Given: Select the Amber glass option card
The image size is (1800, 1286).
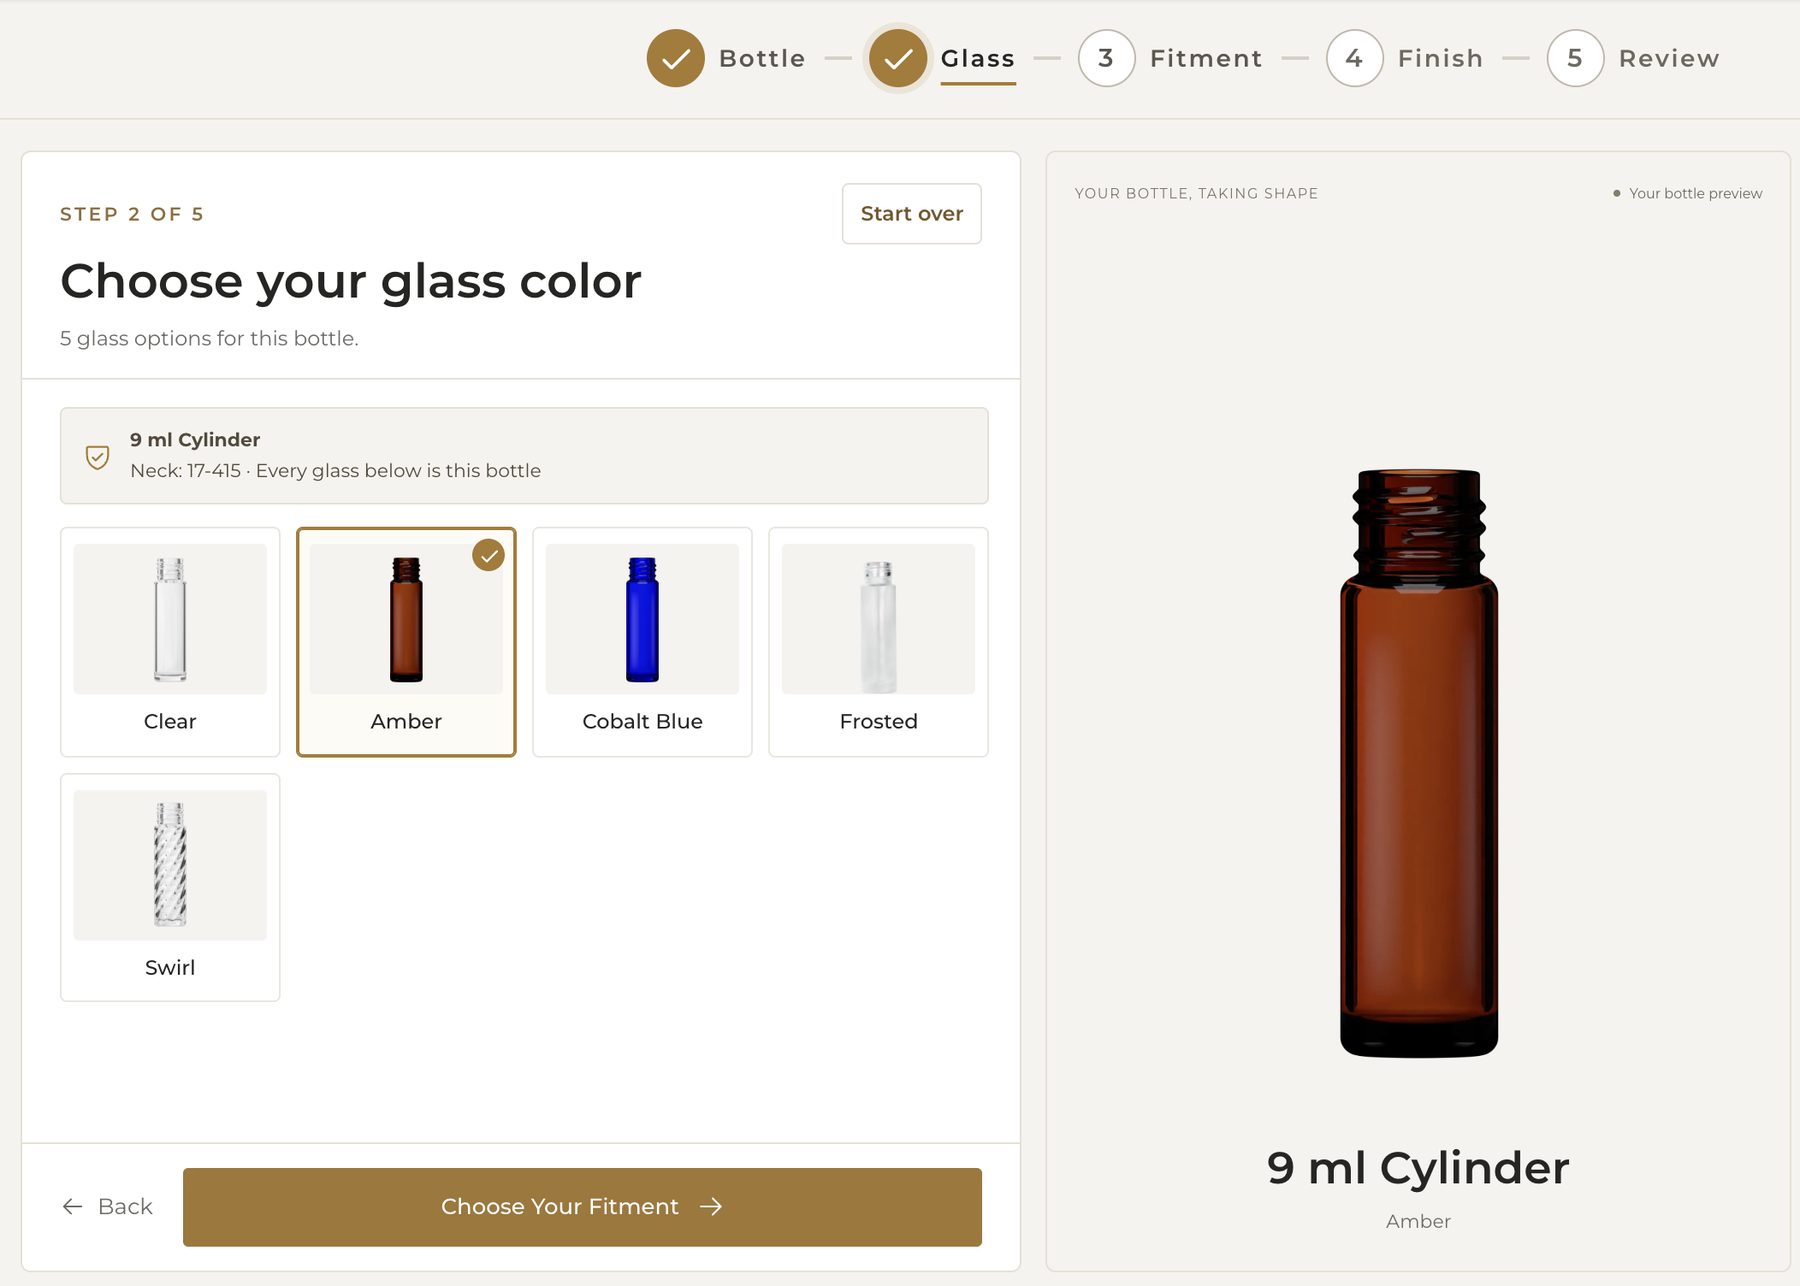Looking at the screenshot, I should point(406,642).
